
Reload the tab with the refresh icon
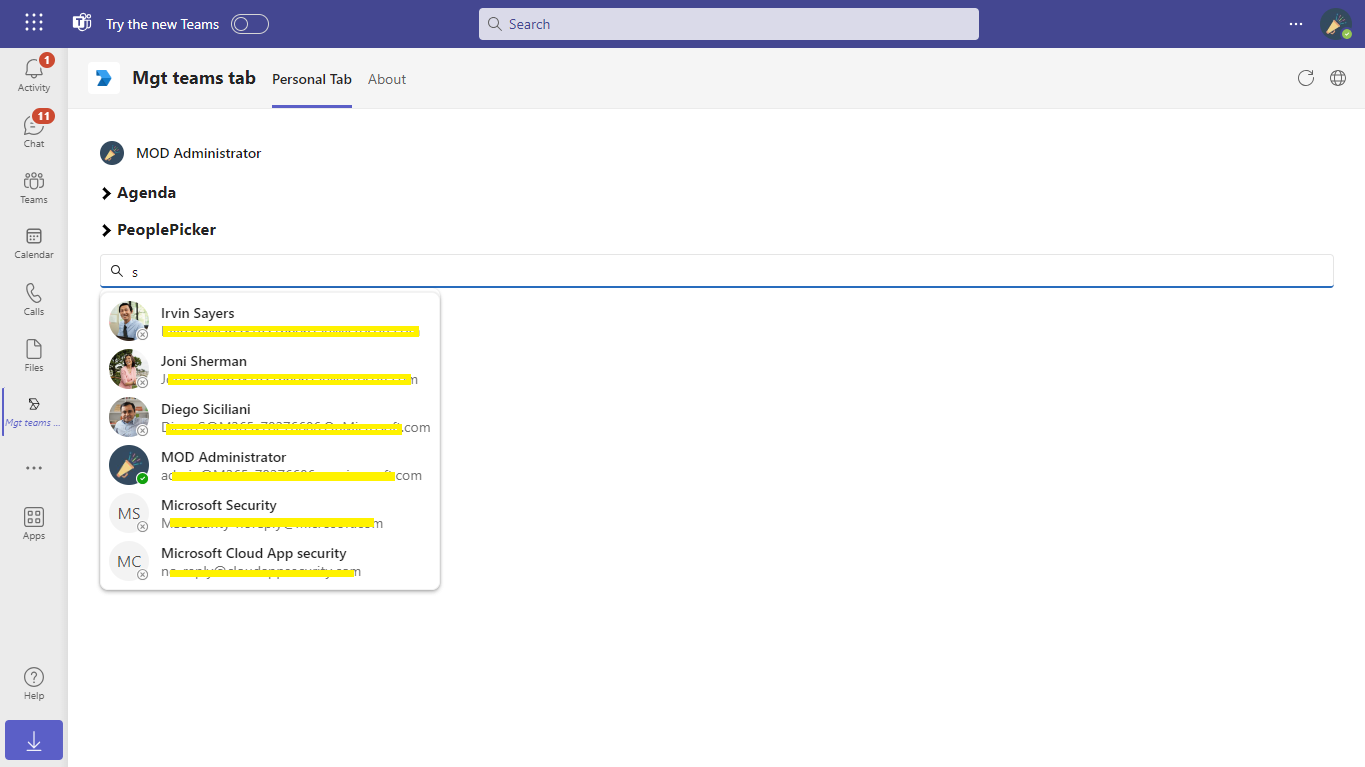click(x=1306, y=78)
